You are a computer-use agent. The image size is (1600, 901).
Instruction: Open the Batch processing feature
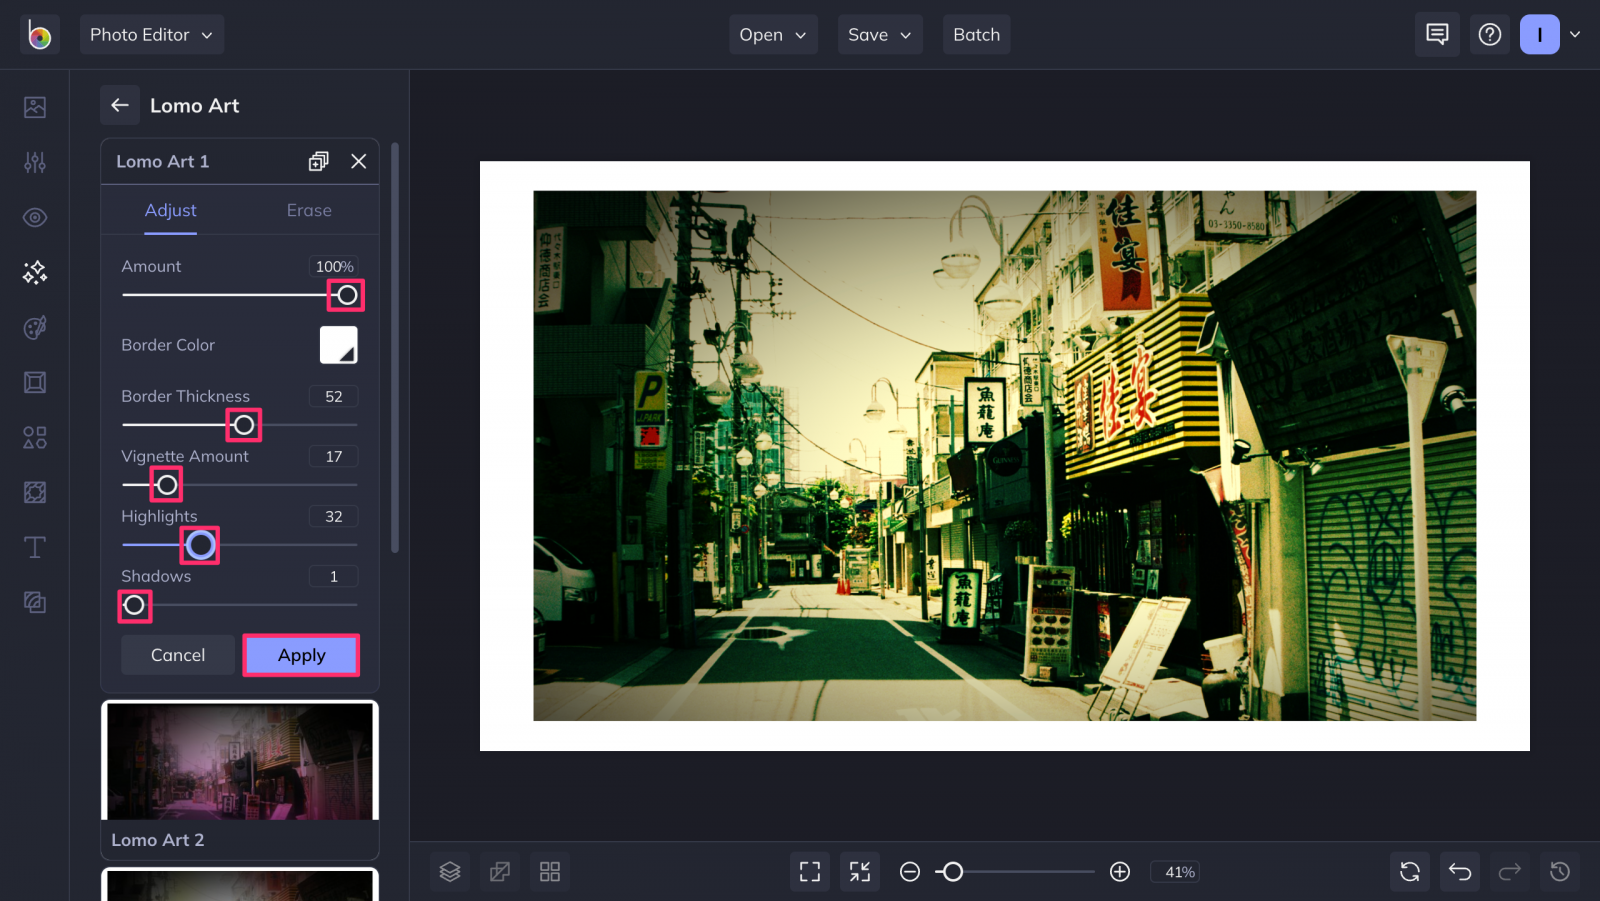tap(976, 34)
